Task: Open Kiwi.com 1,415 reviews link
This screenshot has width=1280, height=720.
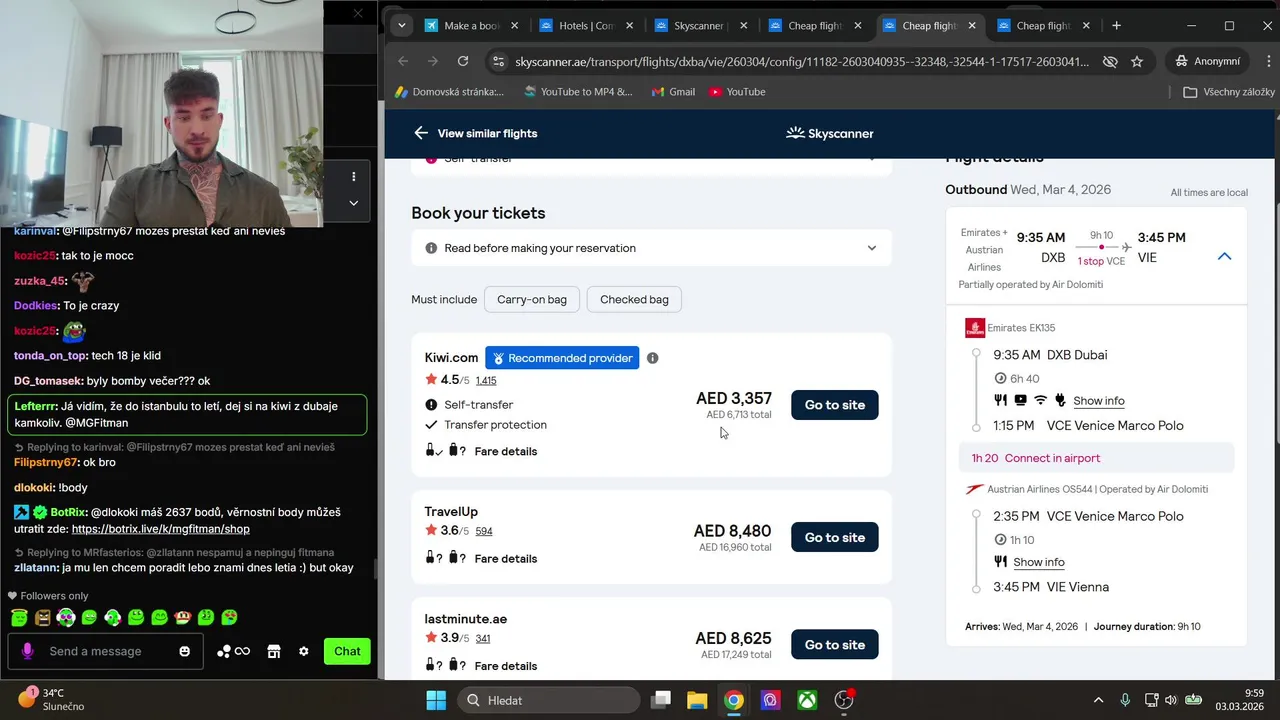Action: tap(486, 381)
